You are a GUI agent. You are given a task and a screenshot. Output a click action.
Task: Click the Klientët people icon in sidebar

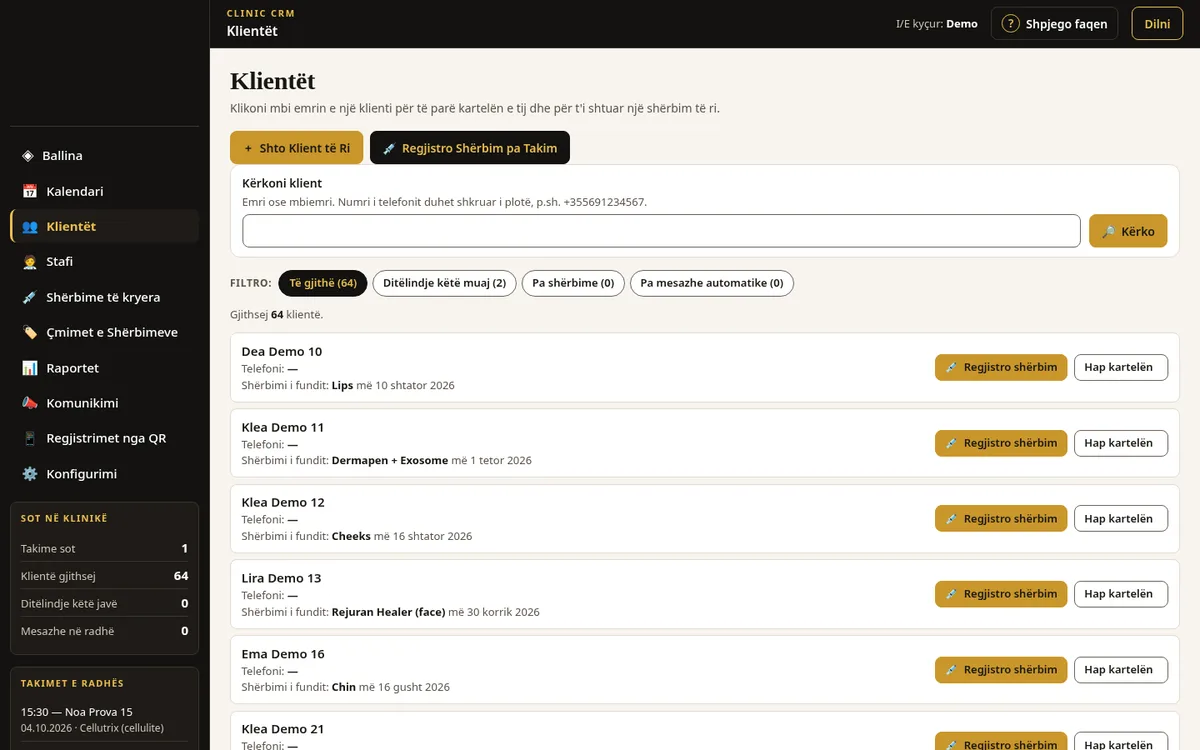(30, 227)
